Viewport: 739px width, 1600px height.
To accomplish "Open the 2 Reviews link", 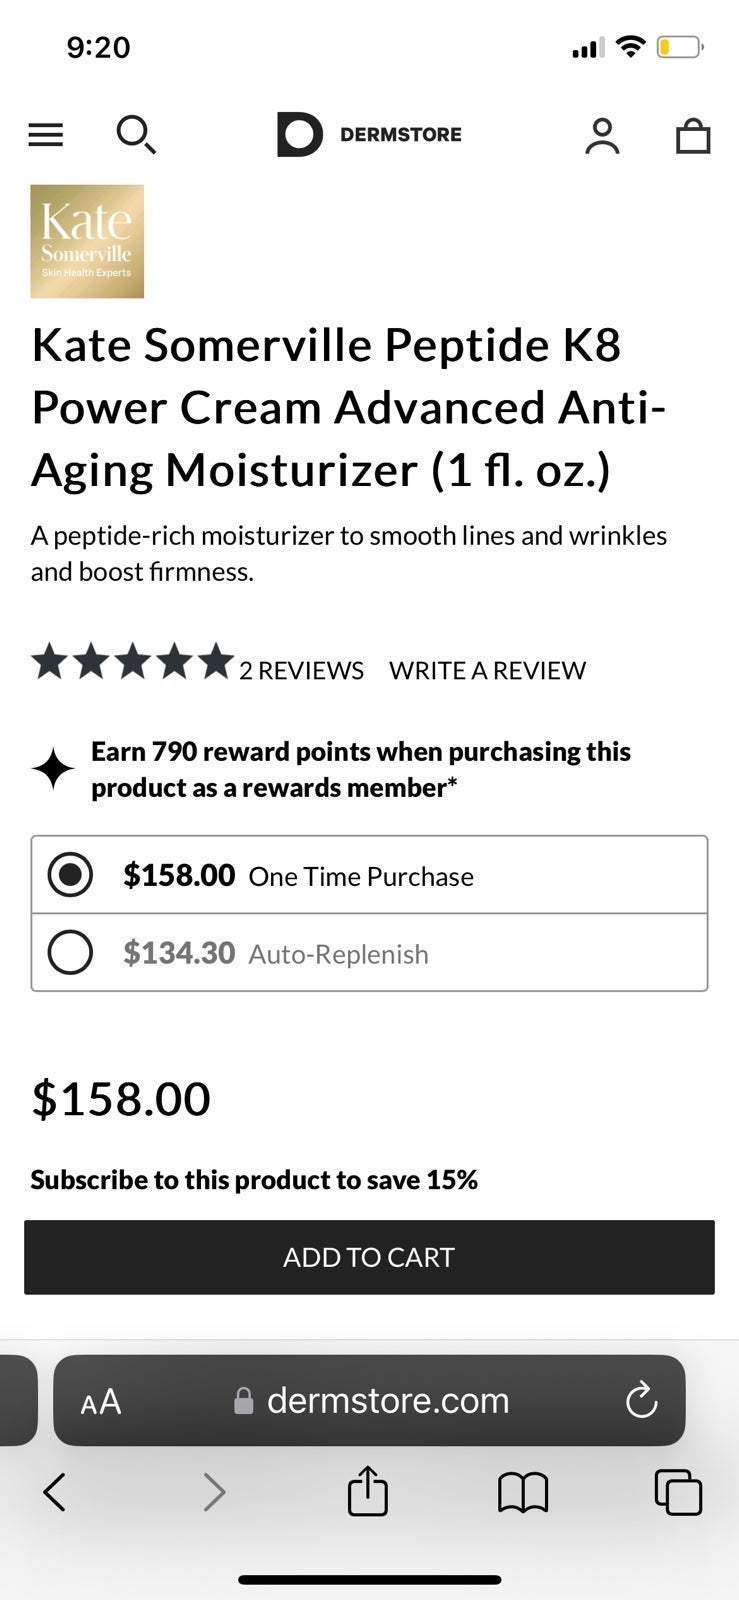I will tap(301, 670).
